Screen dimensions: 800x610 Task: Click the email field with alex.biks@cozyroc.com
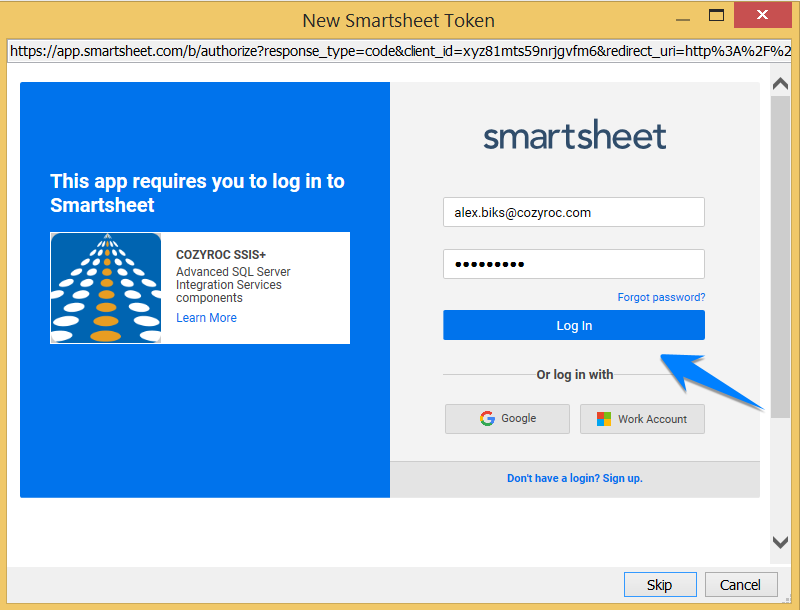click(x=573, y=212)
